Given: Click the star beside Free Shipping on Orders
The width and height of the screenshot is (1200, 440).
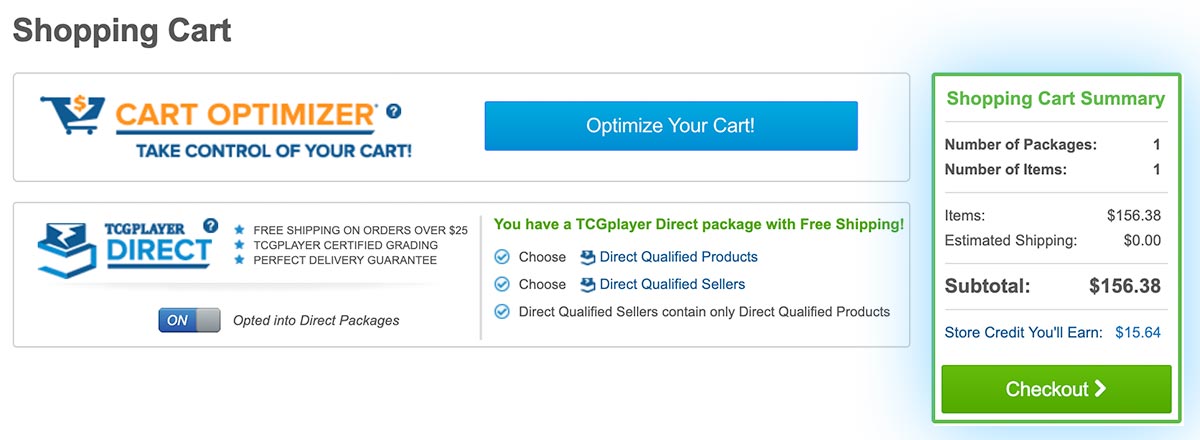Looking at the screenshot, I should pos(240,230).
